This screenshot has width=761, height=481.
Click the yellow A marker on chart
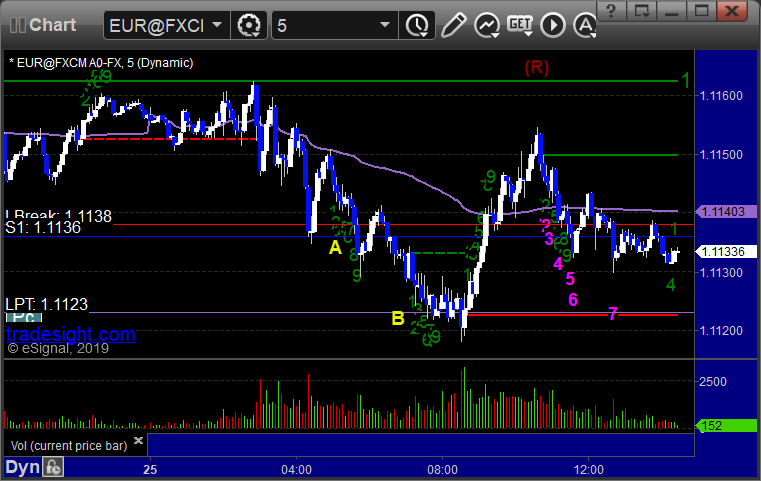335,248
